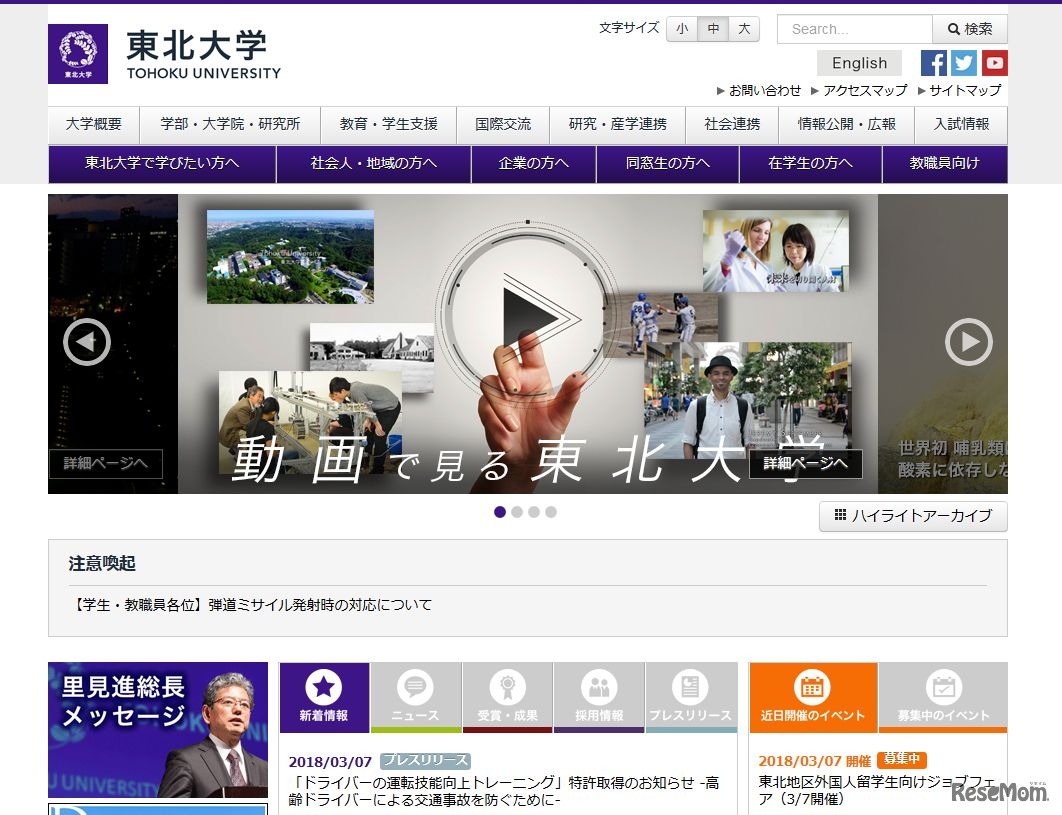Viewport: 1062px width, 815px height.
Task: Select the ニュース speech bubble icon
Action: click(x=416, y=688)
